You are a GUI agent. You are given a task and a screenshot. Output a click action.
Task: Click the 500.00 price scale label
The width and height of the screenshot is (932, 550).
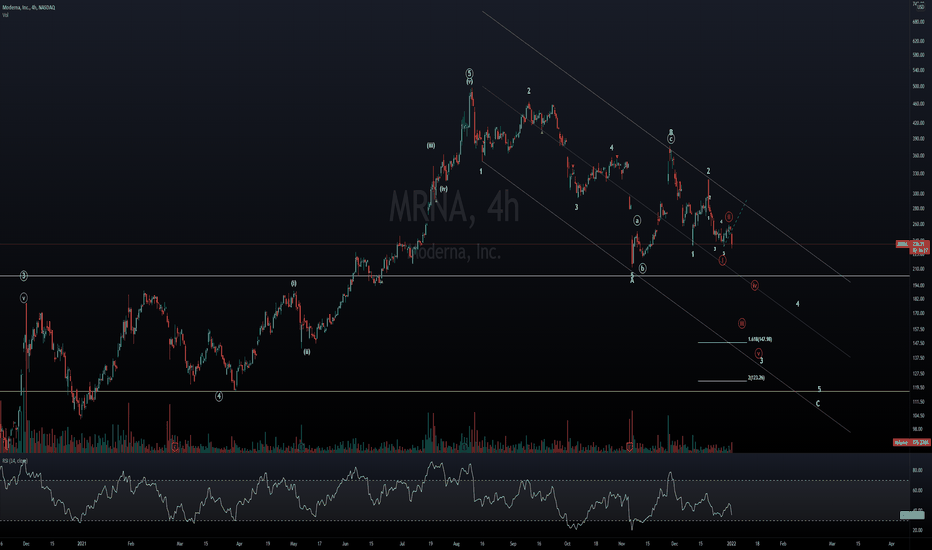918,86
